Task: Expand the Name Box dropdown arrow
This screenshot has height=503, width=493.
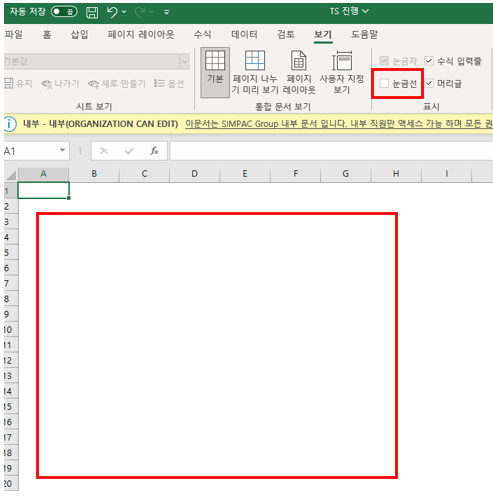Action: tap(62, 151)
